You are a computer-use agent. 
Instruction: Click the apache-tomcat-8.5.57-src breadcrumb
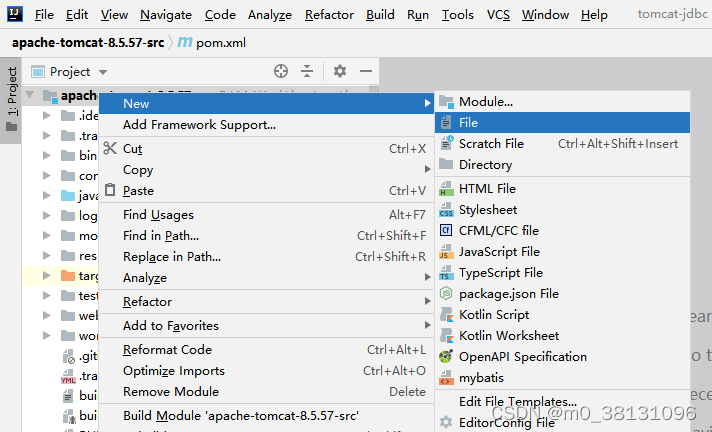(88, 43)
